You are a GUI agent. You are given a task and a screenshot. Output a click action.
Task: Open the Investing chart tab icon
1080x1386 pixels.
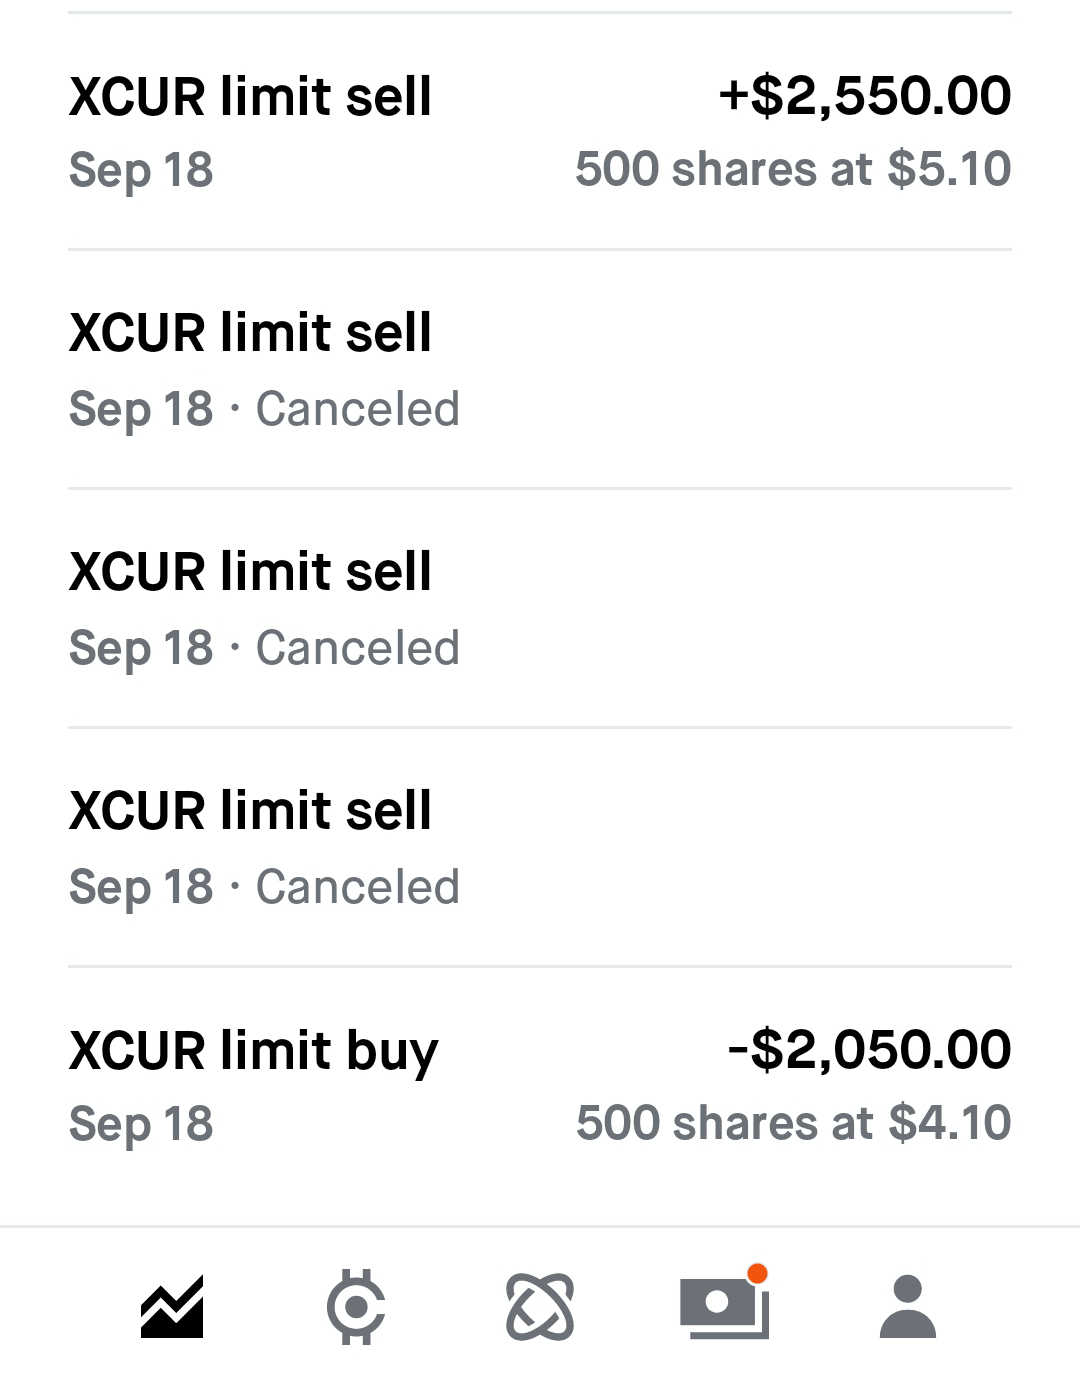tap(172, 1306)
